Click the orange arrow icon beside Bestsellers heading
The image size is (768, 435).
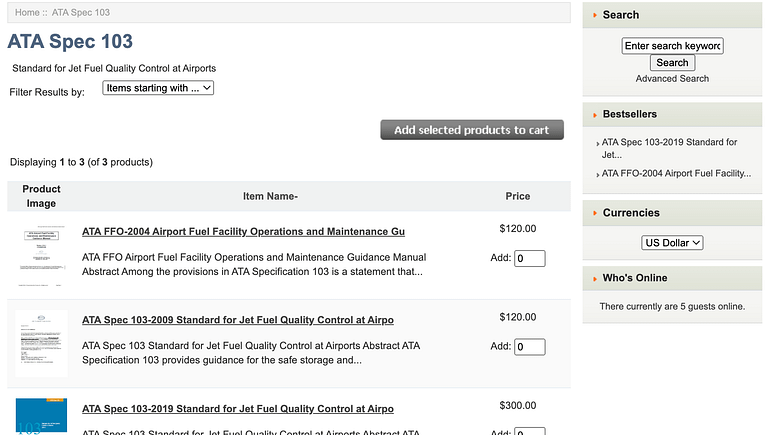click(595, 114)
